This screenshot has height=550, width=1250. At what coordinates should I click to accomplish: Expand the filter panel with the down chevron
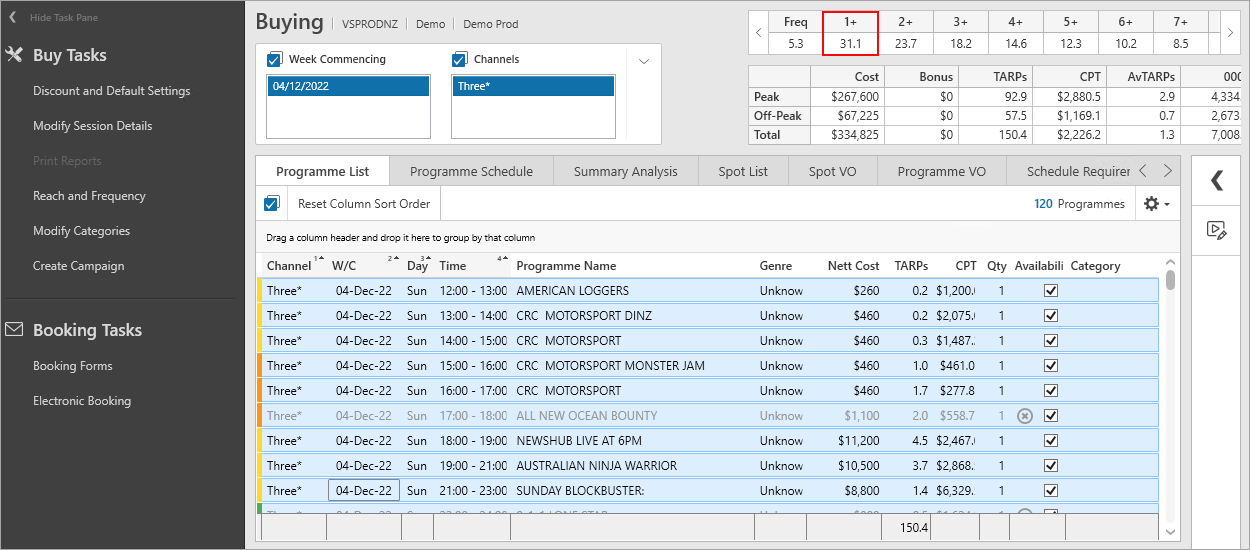(x=644, y=61)
